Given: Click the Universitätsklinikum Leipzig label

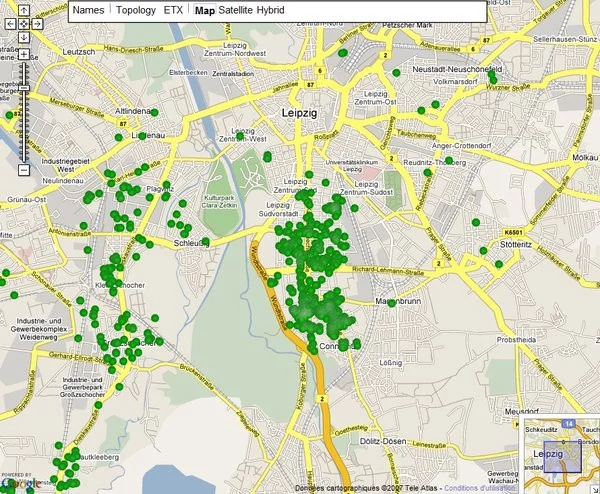Looking at the screenshot, I should 352,166.
